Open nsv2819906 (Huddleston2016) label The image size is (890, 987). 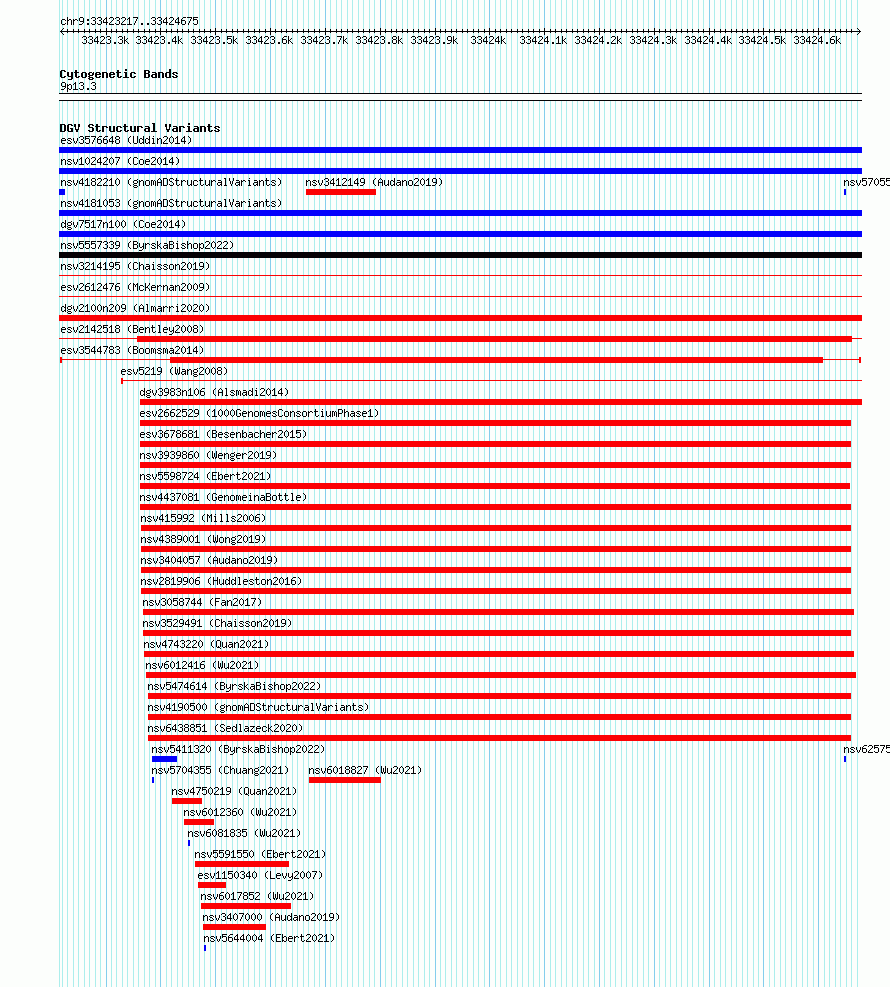(x=221, y=581)
